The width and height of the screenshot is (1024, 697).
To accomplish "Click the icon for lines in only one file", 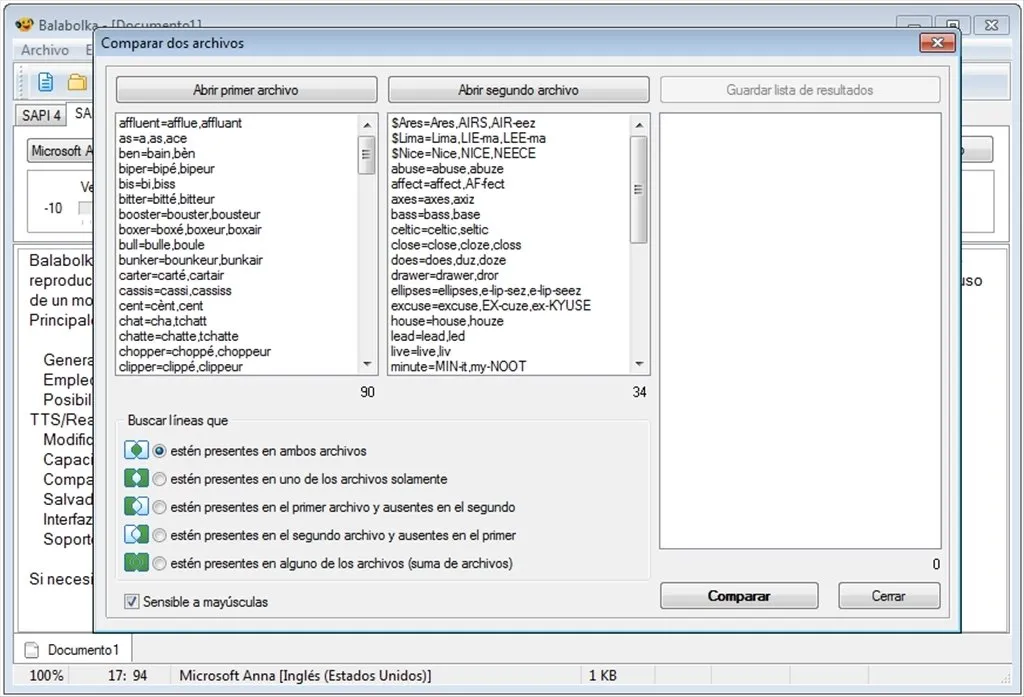I will pyautogui.click(x=136, y=478).
